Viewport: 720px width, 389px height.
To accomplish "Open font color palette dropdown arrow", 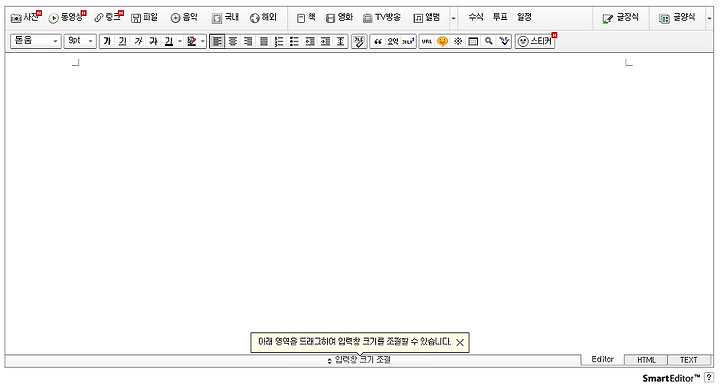I will click(180, 41).
